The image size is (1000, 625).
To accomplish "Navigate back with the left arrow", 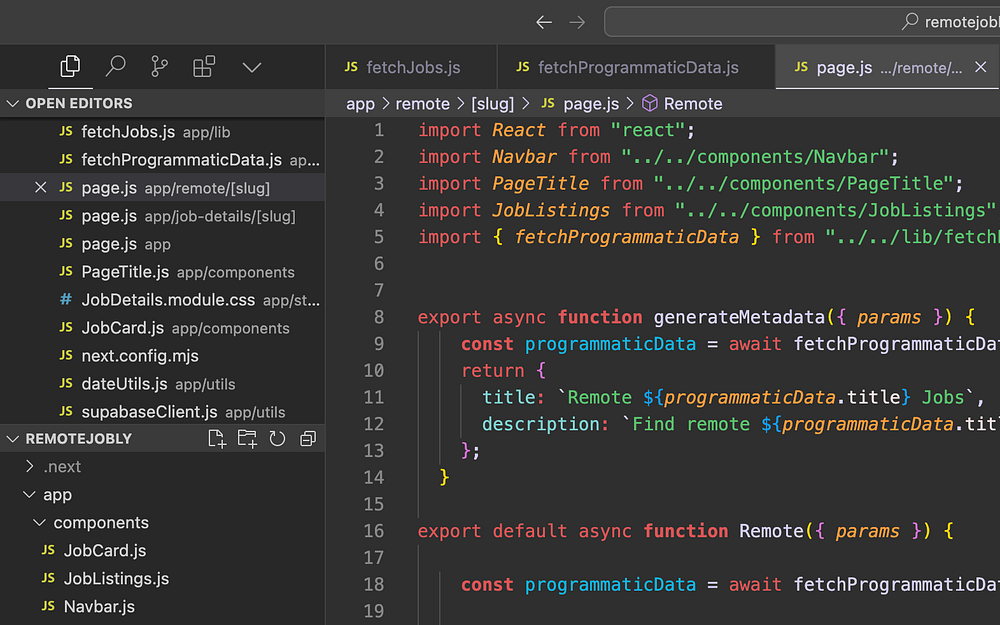I will (543, 22).
